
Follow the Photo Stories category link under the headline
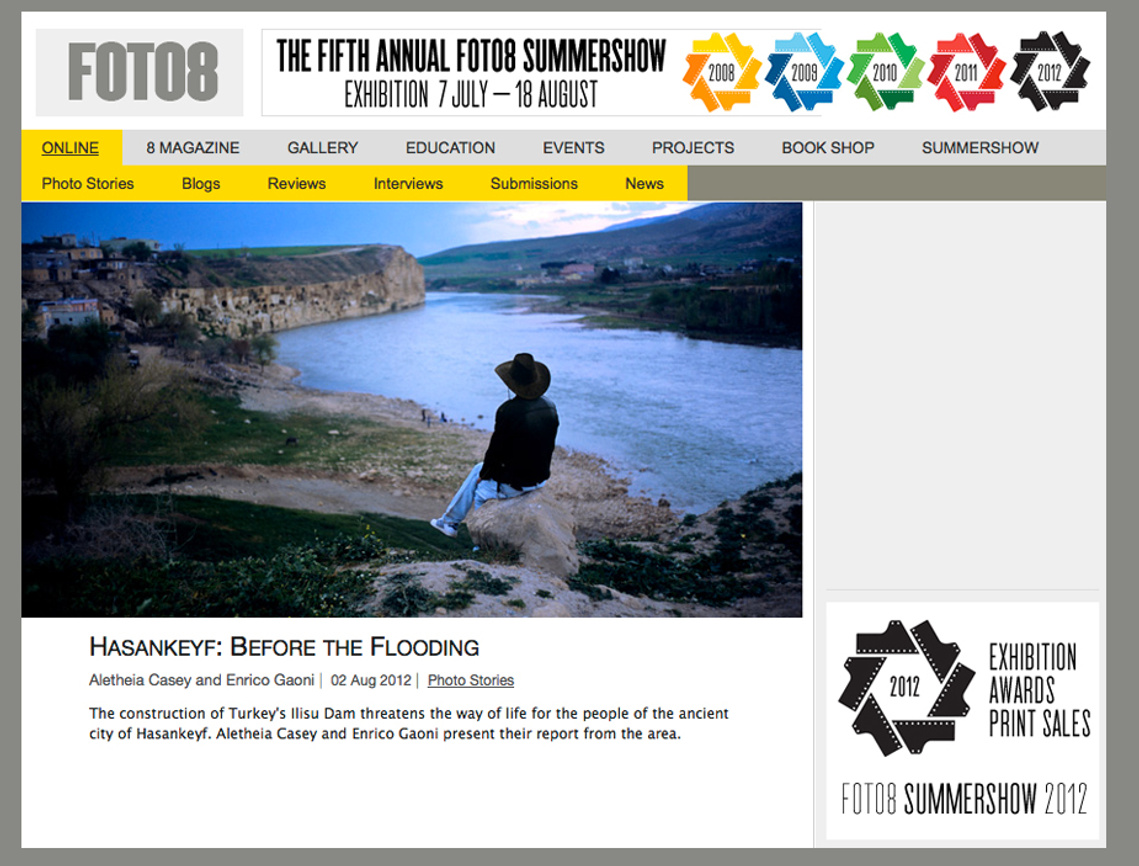click(x=471, y=680)
